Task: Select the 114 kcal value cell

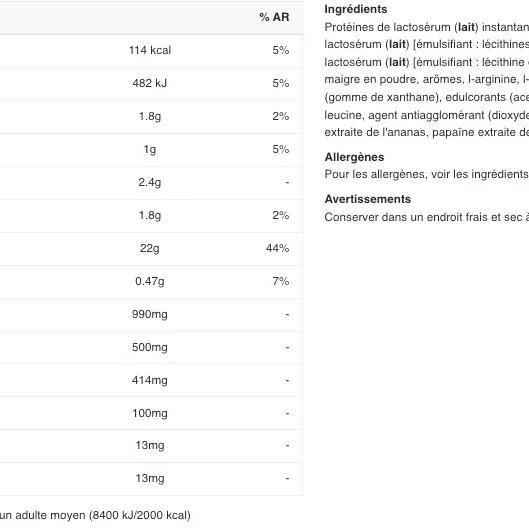Action: pos(150,50)
